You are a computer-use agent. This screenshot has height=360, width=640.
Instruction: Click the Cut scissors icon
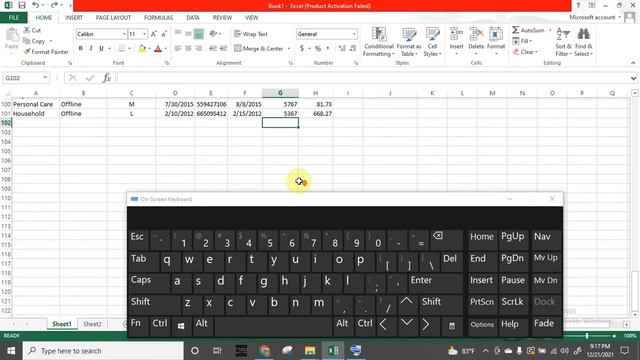(27, 30)
